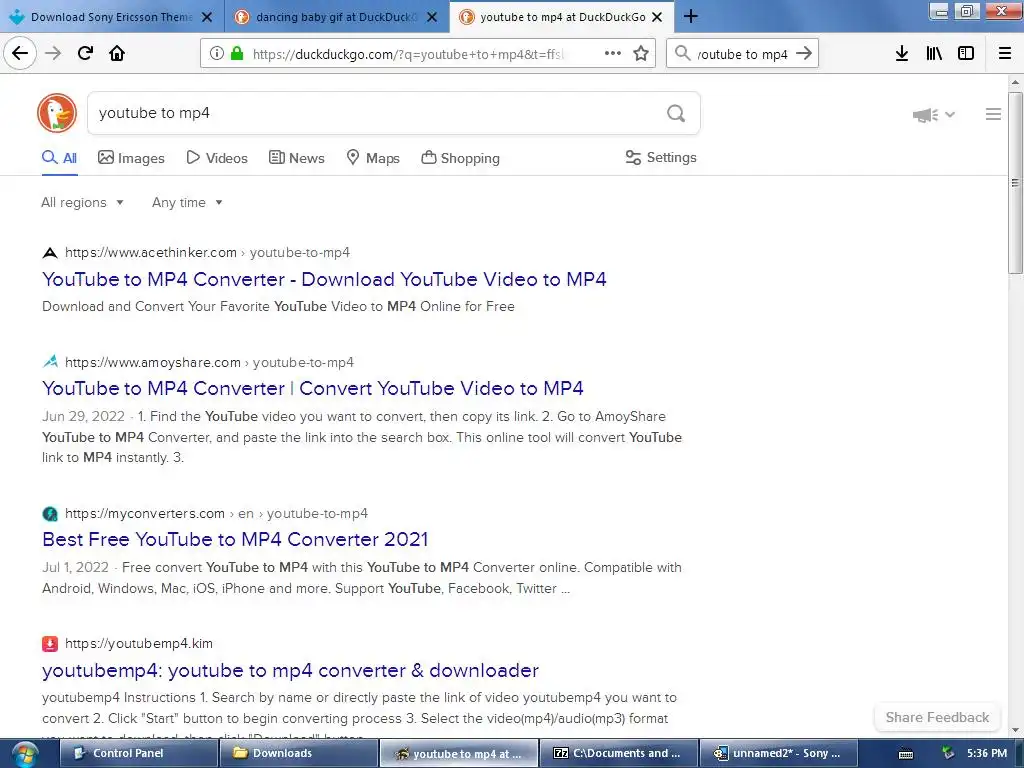Image resolution: width=1024 pixels, height=768 pixels.
Task: Open the Downloads arrow in the toolbar
Action: coord(901,54)
